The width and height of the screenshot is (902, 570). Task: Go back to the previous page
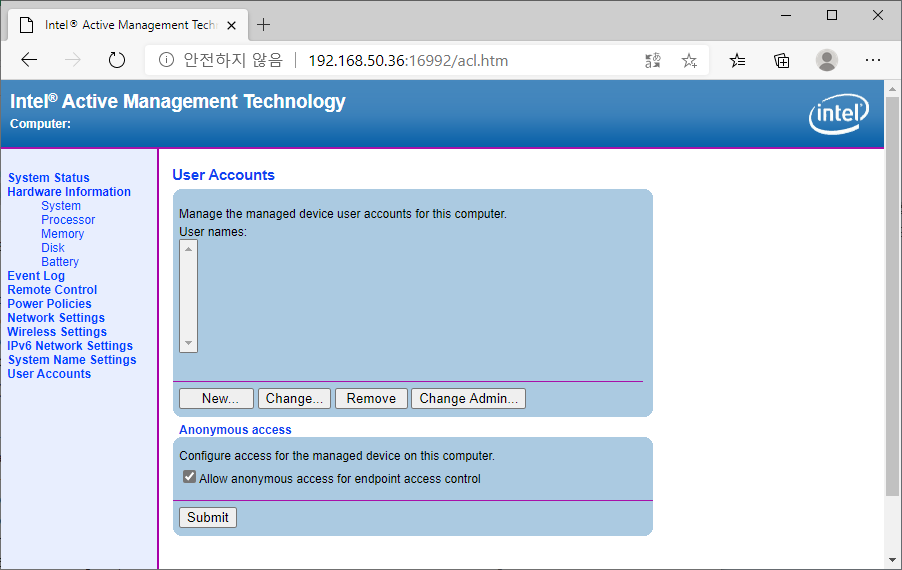click(29, 60)
